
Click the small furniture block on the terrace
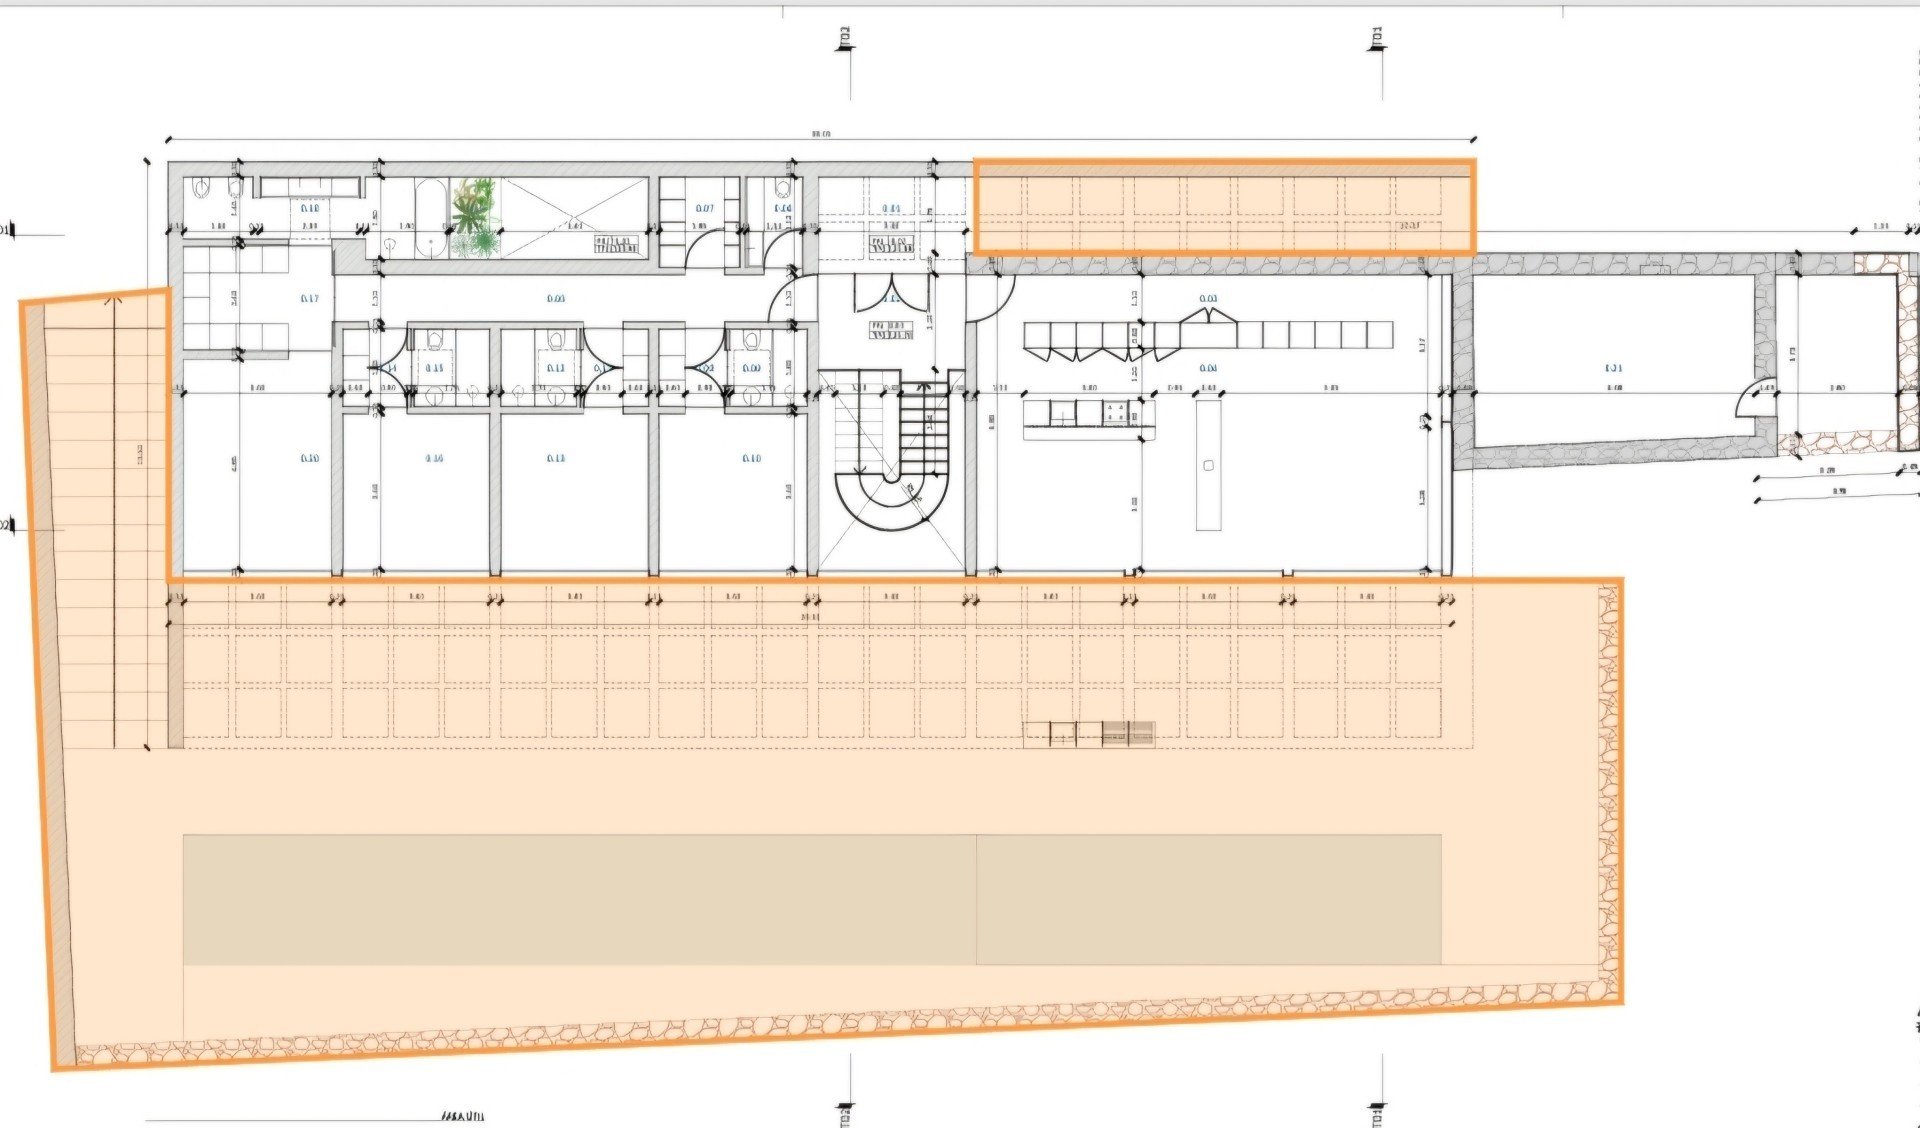(1089, 734)
